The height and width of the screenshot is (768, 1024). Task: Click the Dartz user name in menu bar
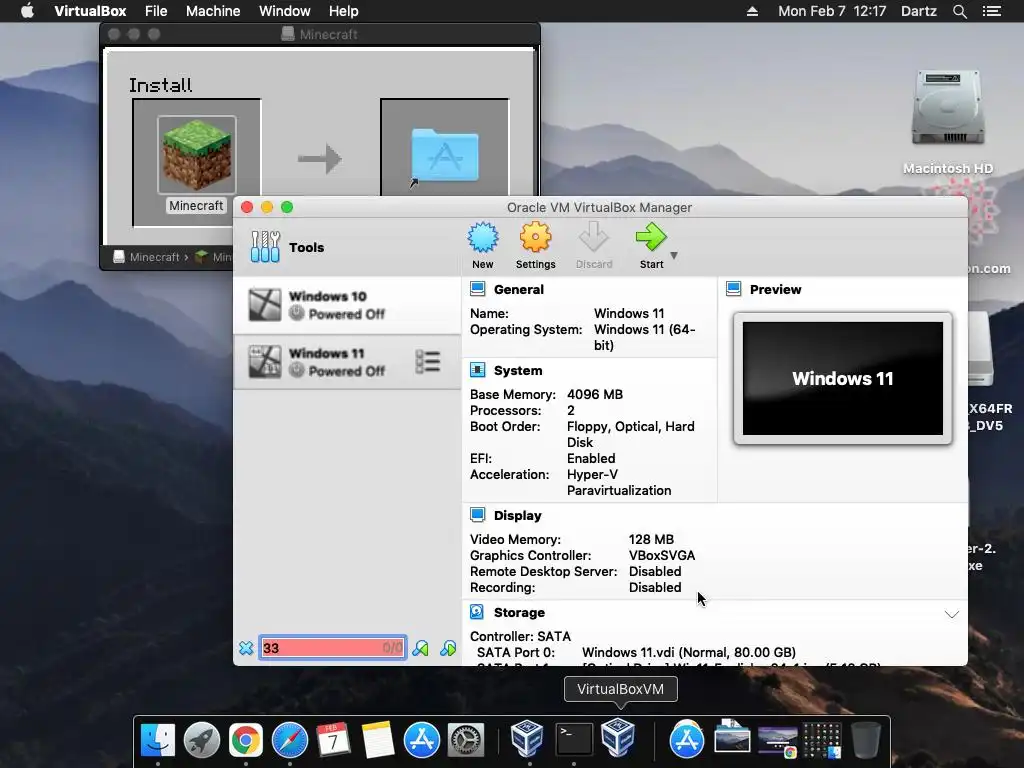point(918,11)
